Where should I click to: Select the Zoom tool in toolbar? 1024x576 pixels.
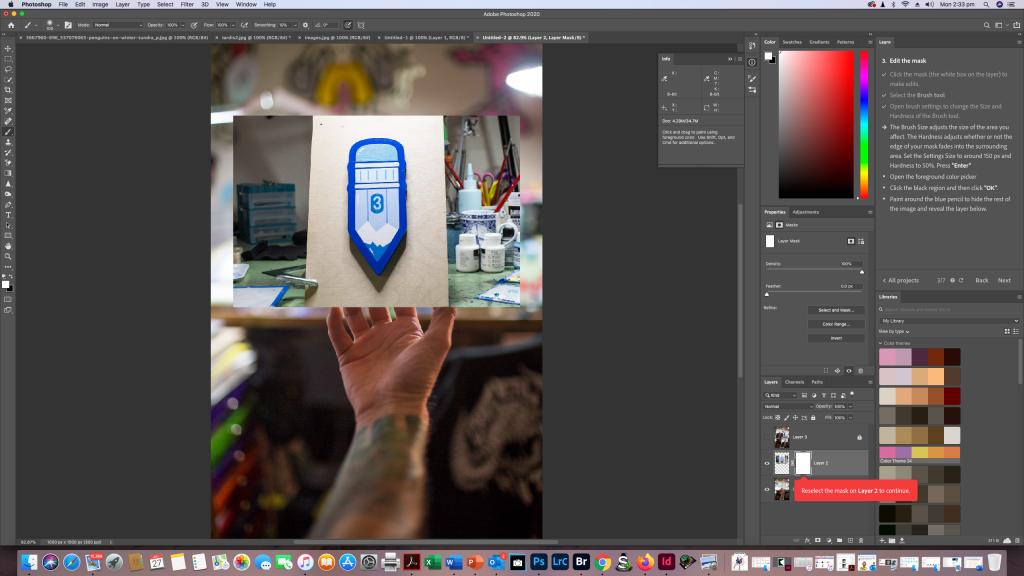click(8, 256)
